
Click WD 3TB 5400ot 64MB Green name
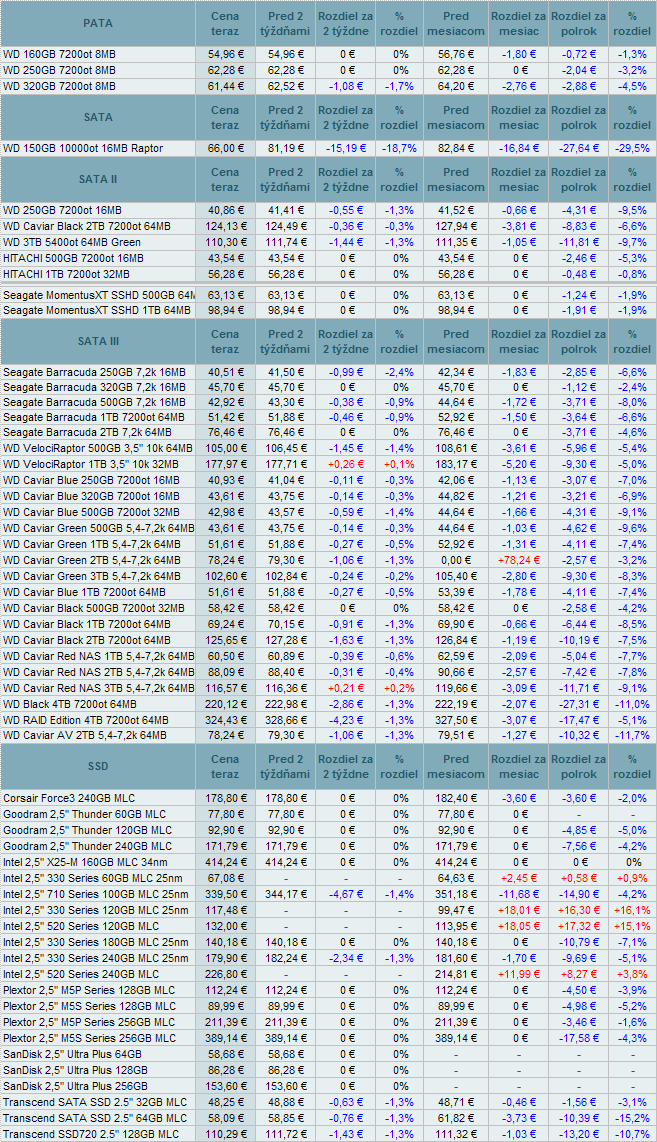[72, 243]
